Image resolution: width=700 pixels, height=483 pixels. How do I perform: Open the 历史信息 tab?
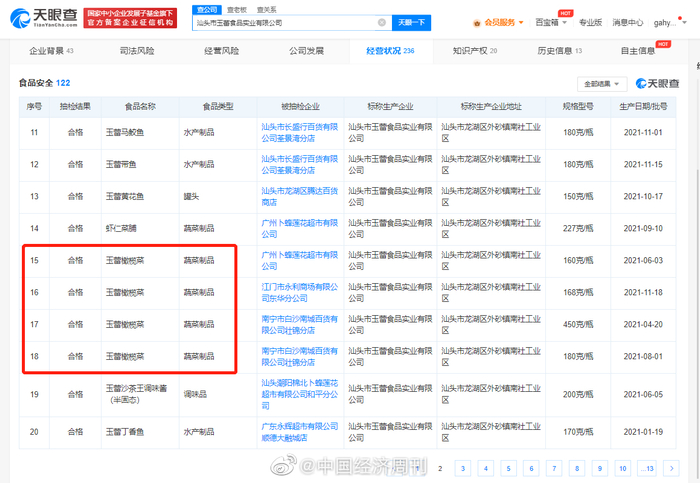coord(559,51)
